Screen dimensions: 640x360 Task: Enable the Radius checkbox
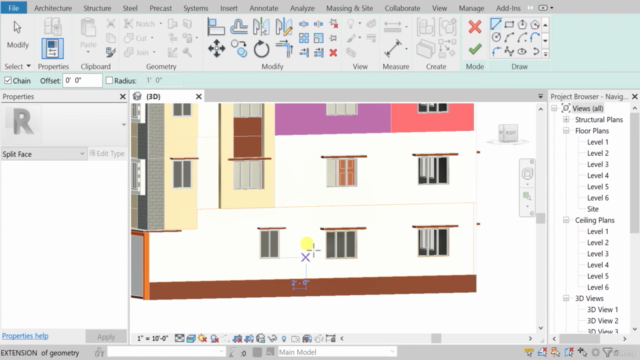[x=109, y=80]
